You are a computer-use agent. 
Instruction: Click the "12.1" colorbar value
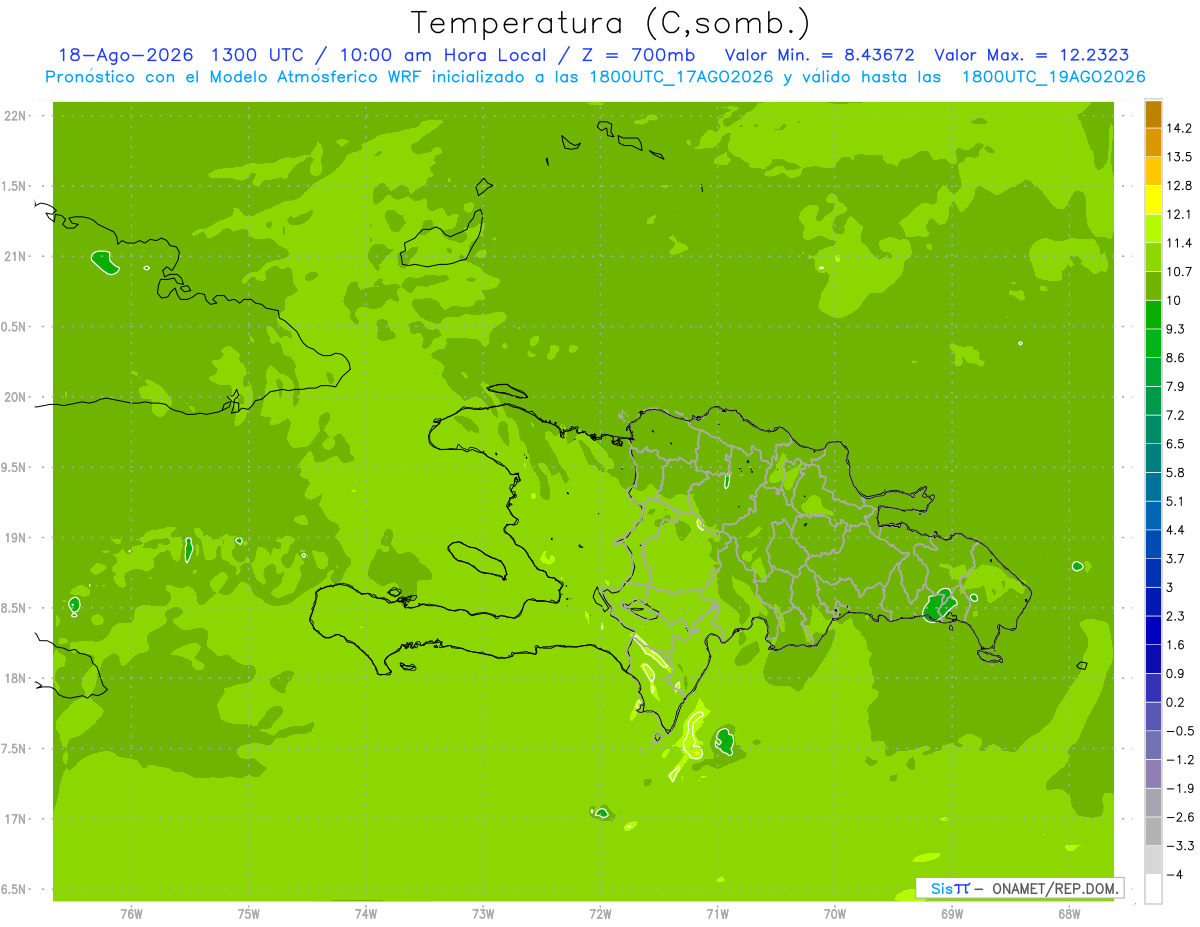click(x=1181, y=214)
